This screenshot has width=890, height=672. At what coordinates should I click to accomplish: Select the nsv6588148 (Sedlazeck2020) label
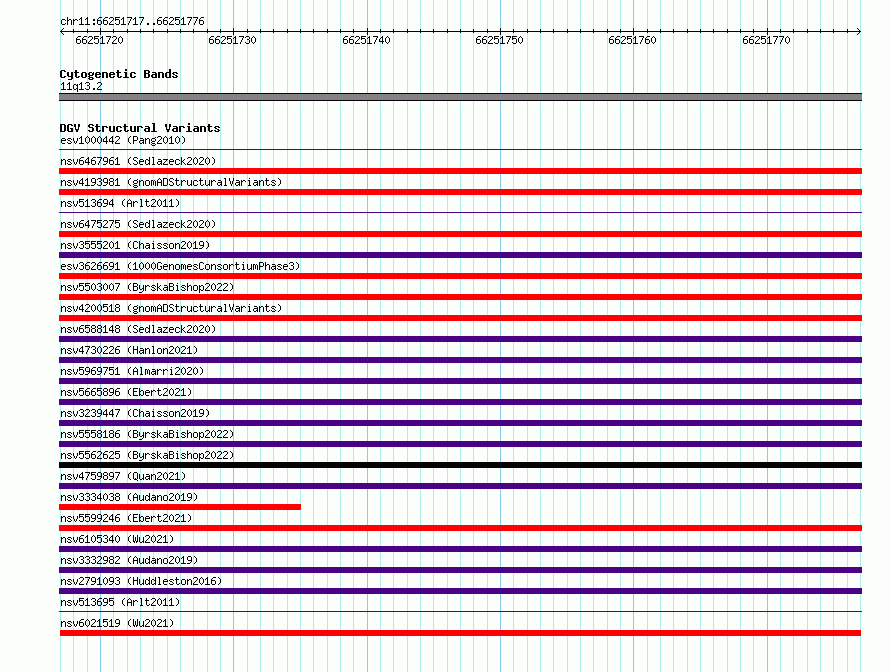tap(138, 329)
